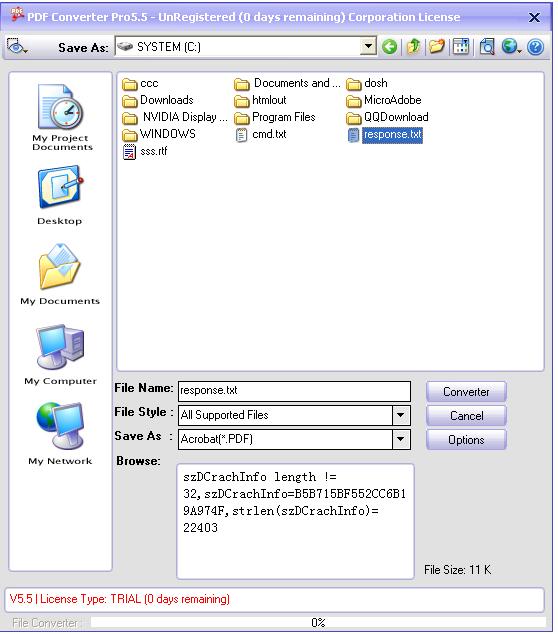Viewport: 558px width, 634px height.
Task: Open My Project Documents shortcut
Action: pos(62,117)
